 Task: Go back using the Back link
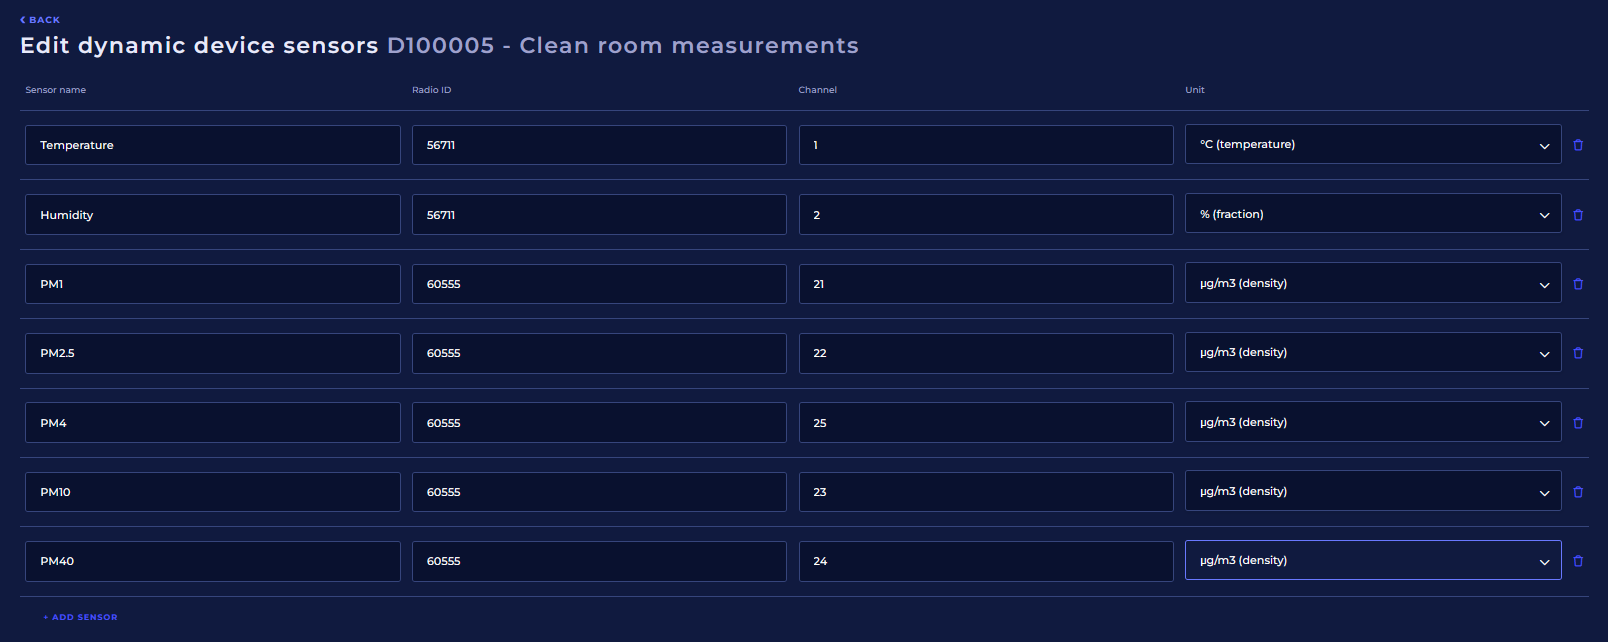pos(40,20)
